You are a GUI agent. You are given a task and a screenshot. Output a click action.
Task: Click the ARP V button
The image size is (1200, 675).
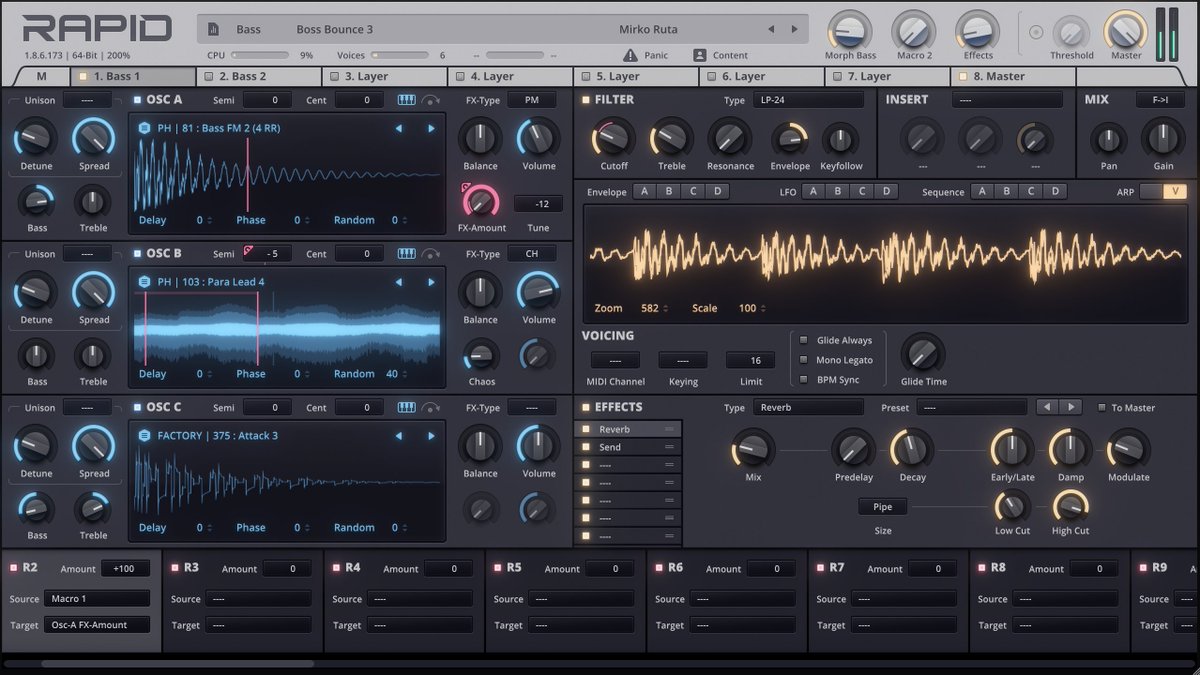point(1175,192)
